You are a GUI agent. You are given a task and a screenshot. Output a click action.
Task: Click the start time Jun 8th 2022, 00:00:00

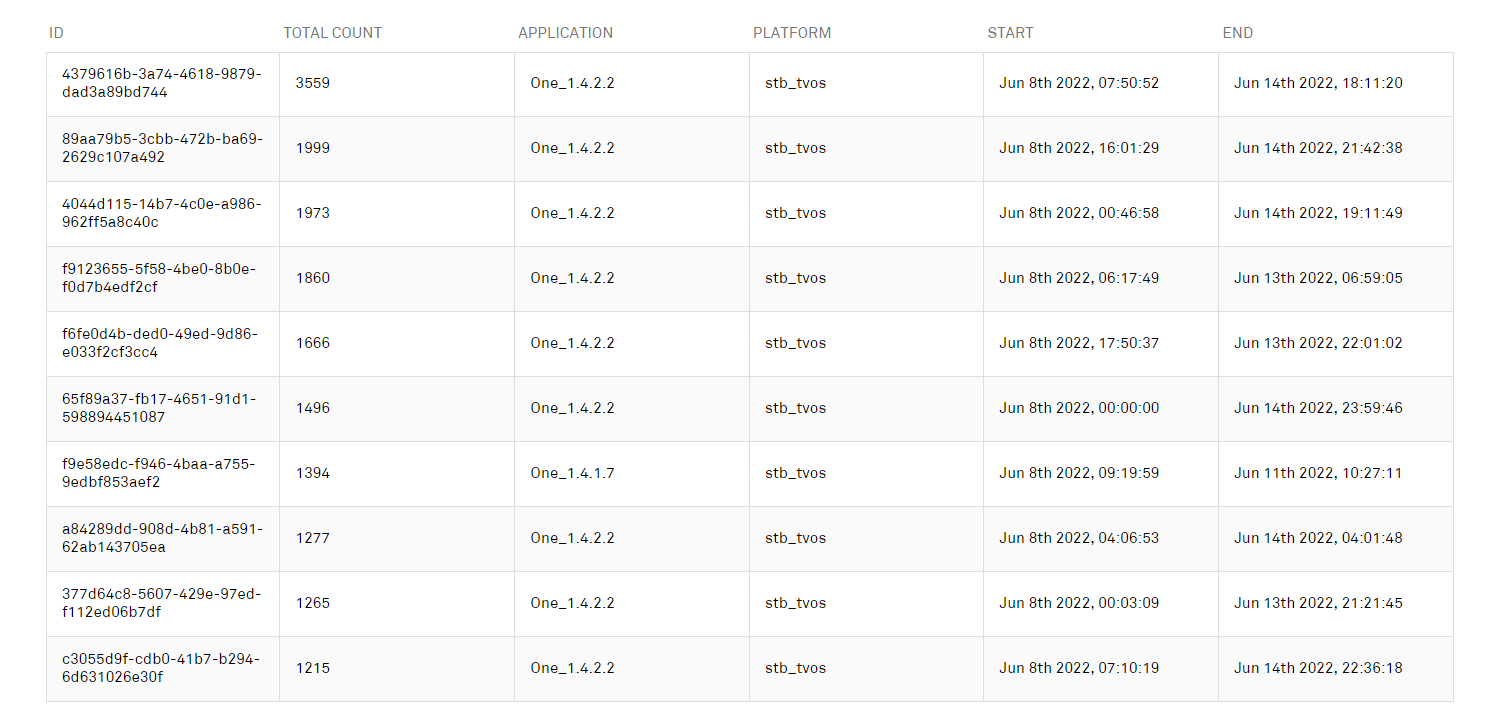tap(1079, 408)
